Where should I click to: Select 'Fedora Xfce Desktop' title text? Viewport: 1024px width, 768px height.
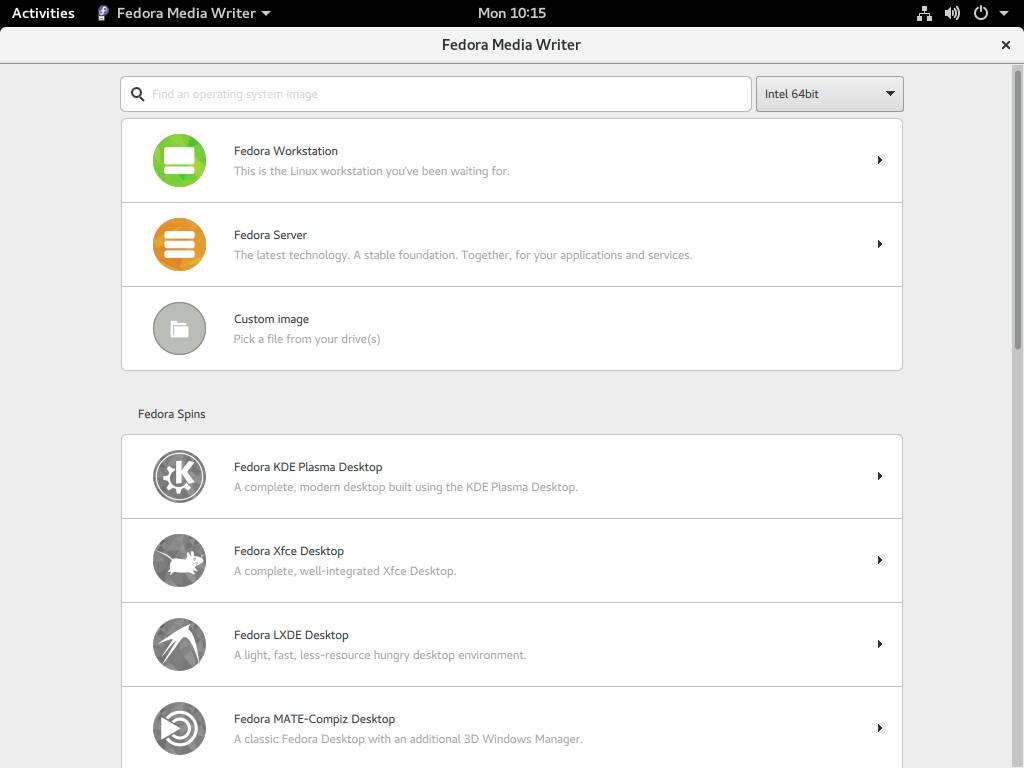pos(289,551)
